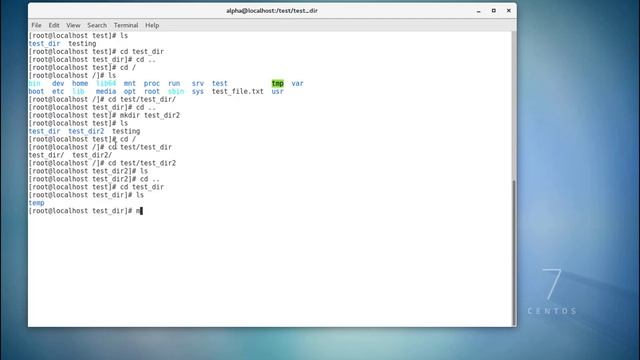Click 'var' in the root listing
Screen dimensions: 640x360
pyautogui.click(x=298, y=83)
